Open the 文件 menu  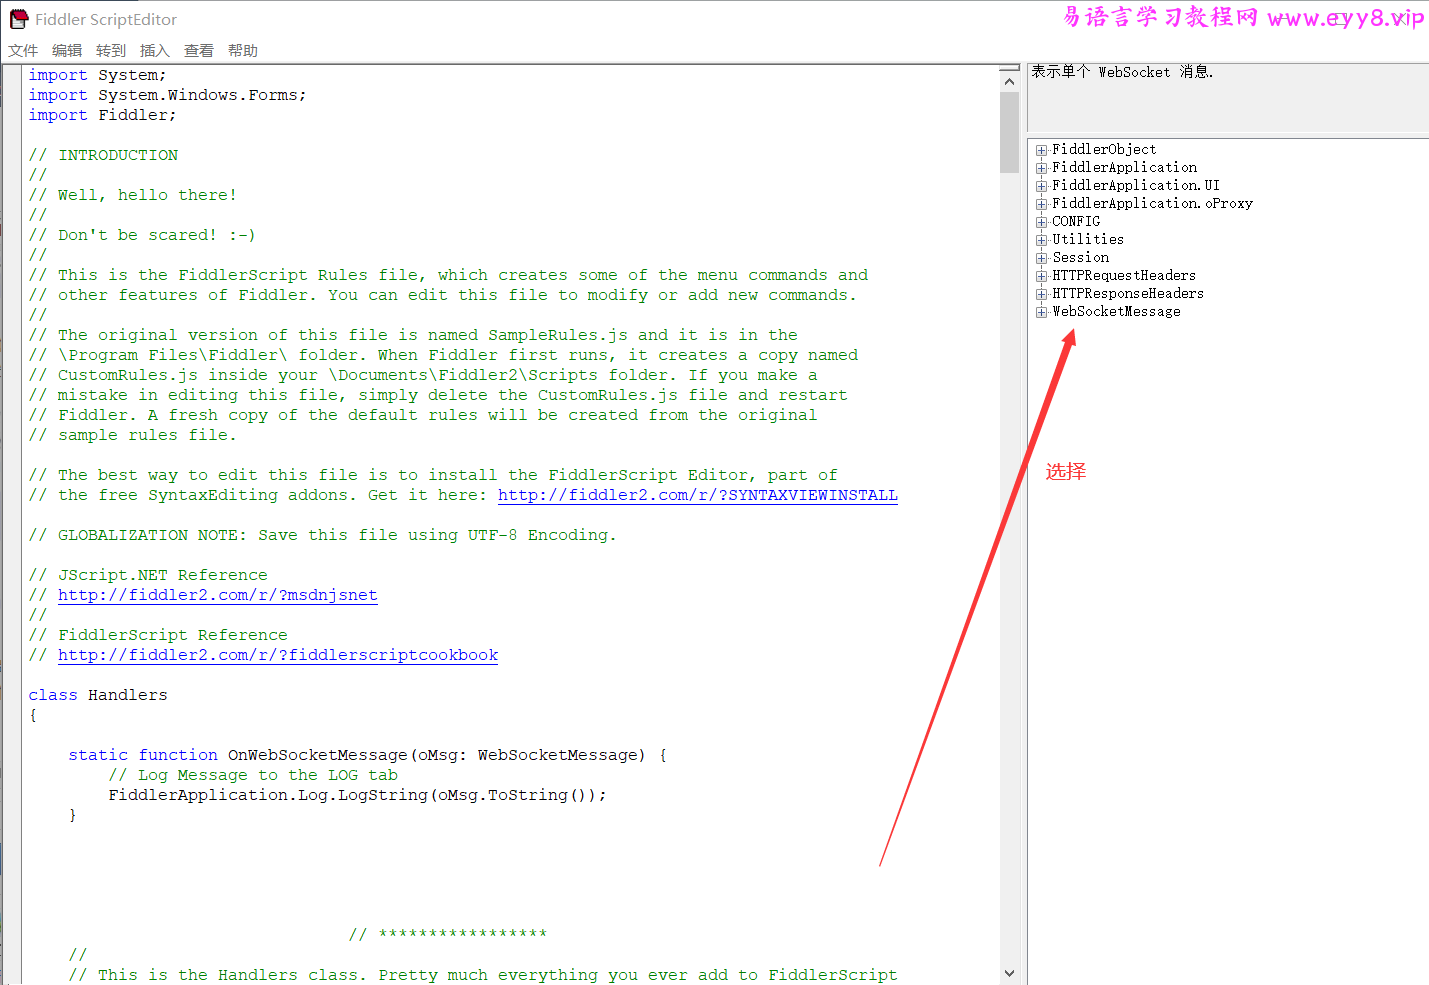click(x=23, y=51)
